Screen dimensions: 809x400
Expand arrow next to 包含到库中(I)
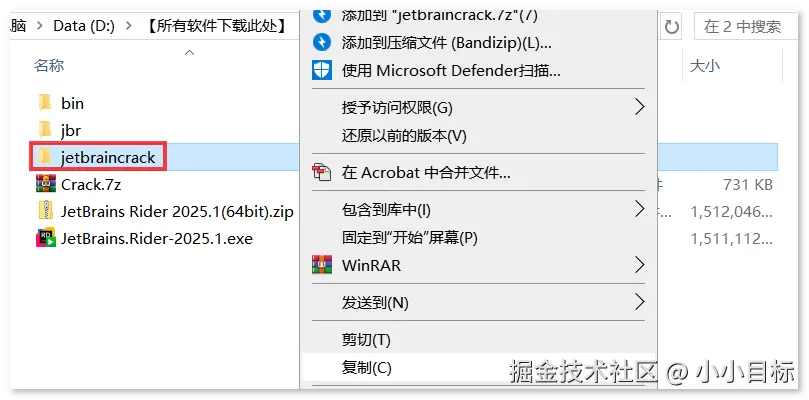639,210
